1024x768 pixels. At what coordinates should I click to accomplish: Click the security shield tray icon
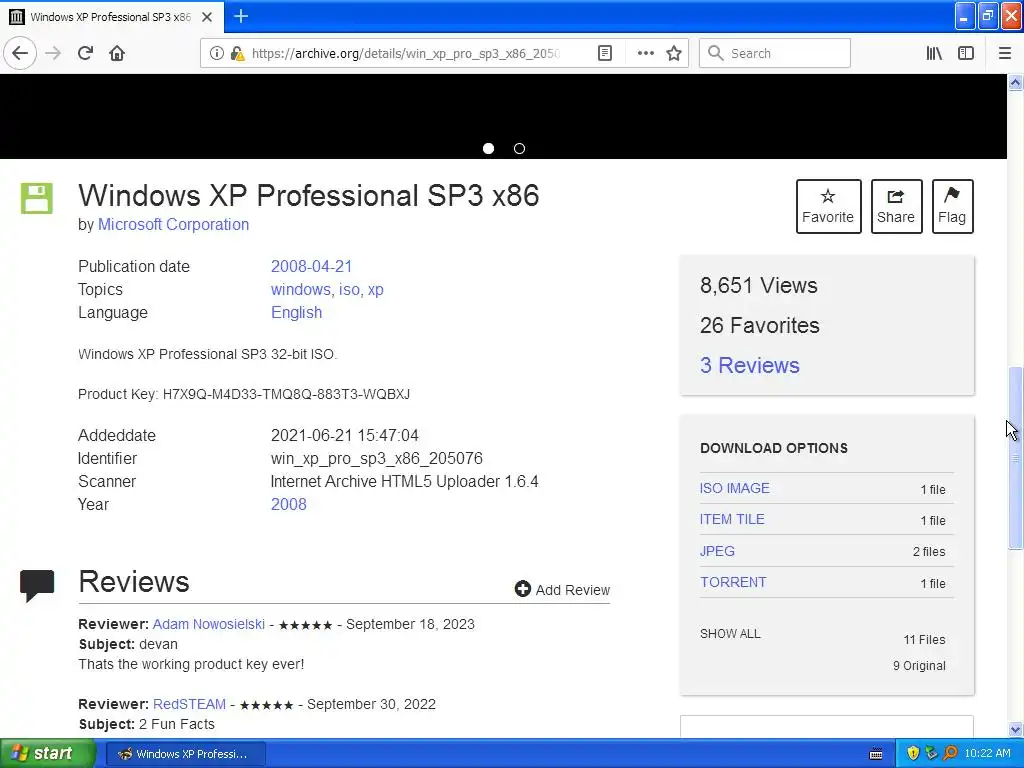[913, 754]
